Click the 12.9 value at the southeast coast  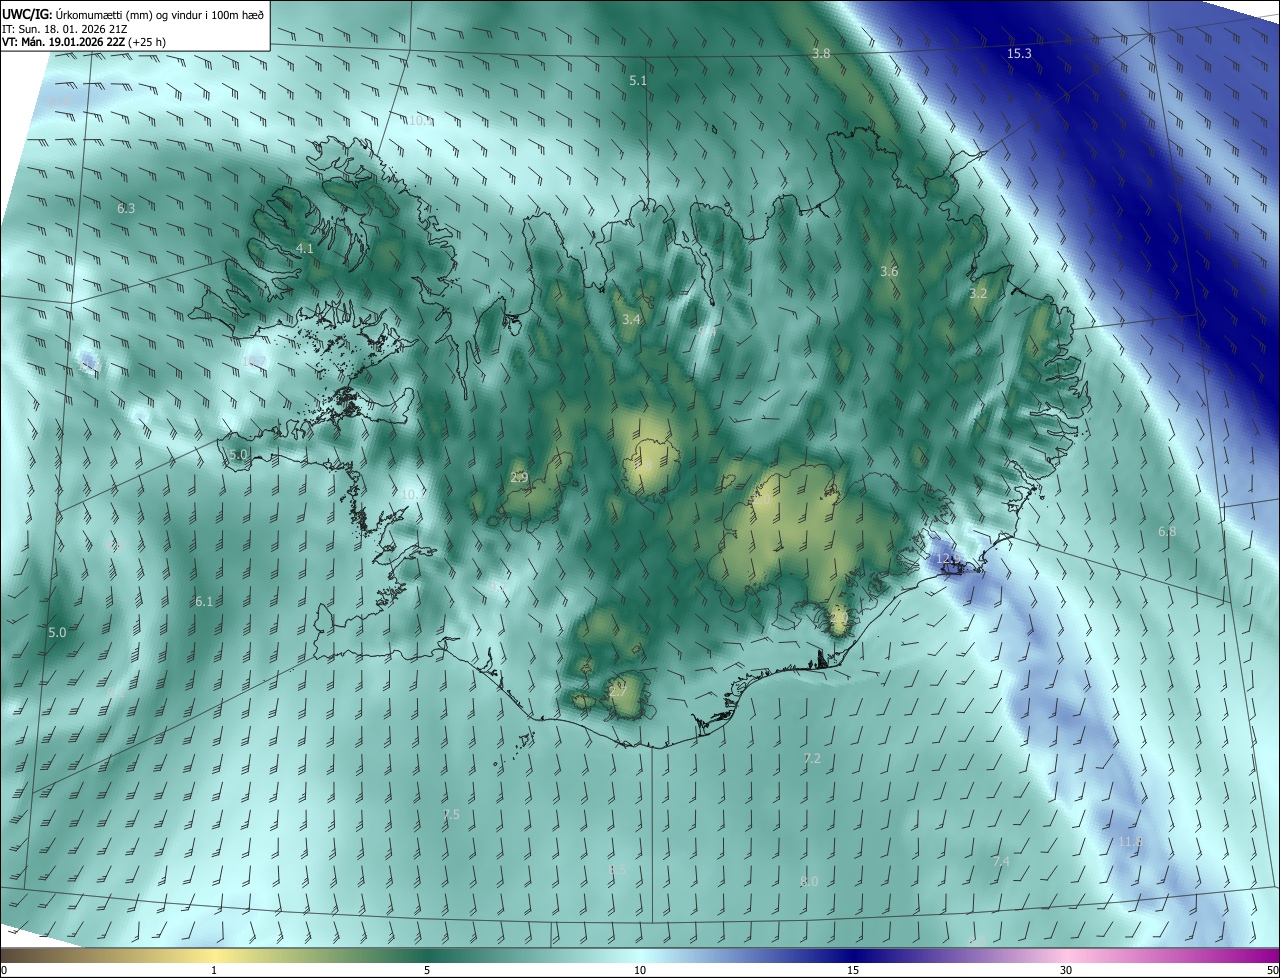pyautogui.click(x=946, y=558)
